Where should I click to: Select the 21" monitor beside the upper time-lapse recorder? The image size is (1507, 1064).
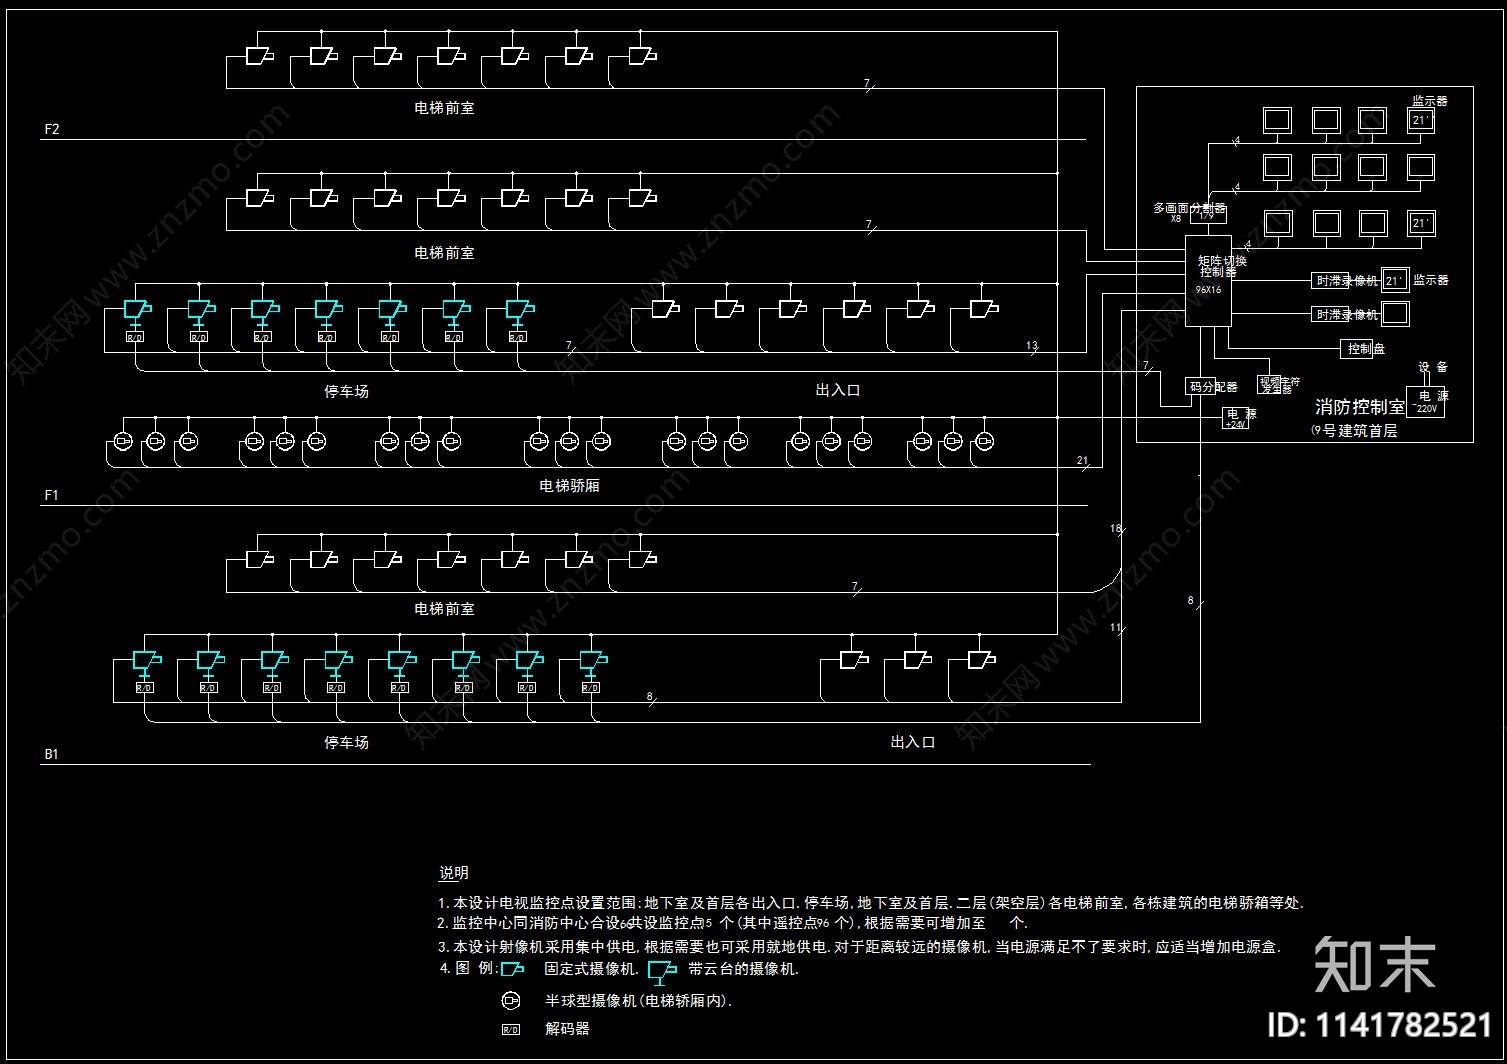[1395, 281]
